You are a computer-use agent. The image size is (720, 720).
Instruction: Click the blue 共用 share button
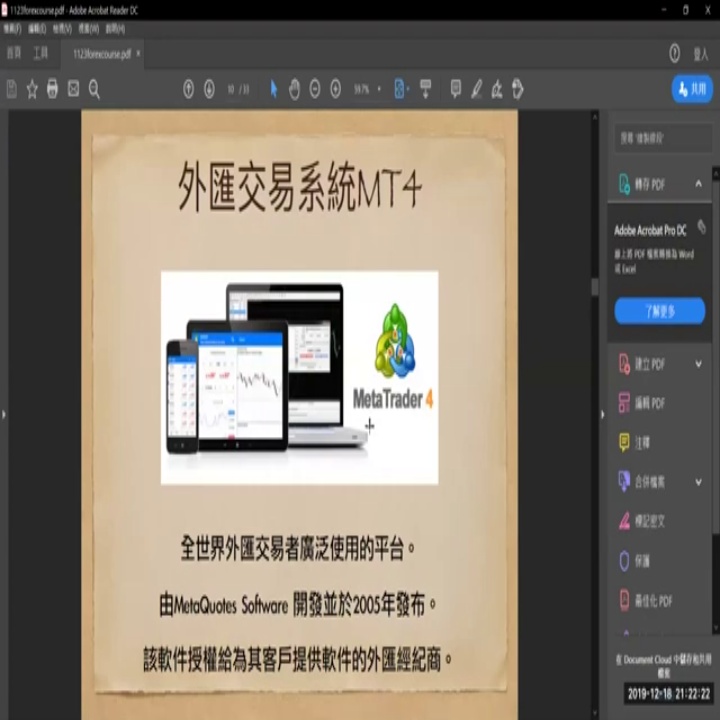click(692, 89)
